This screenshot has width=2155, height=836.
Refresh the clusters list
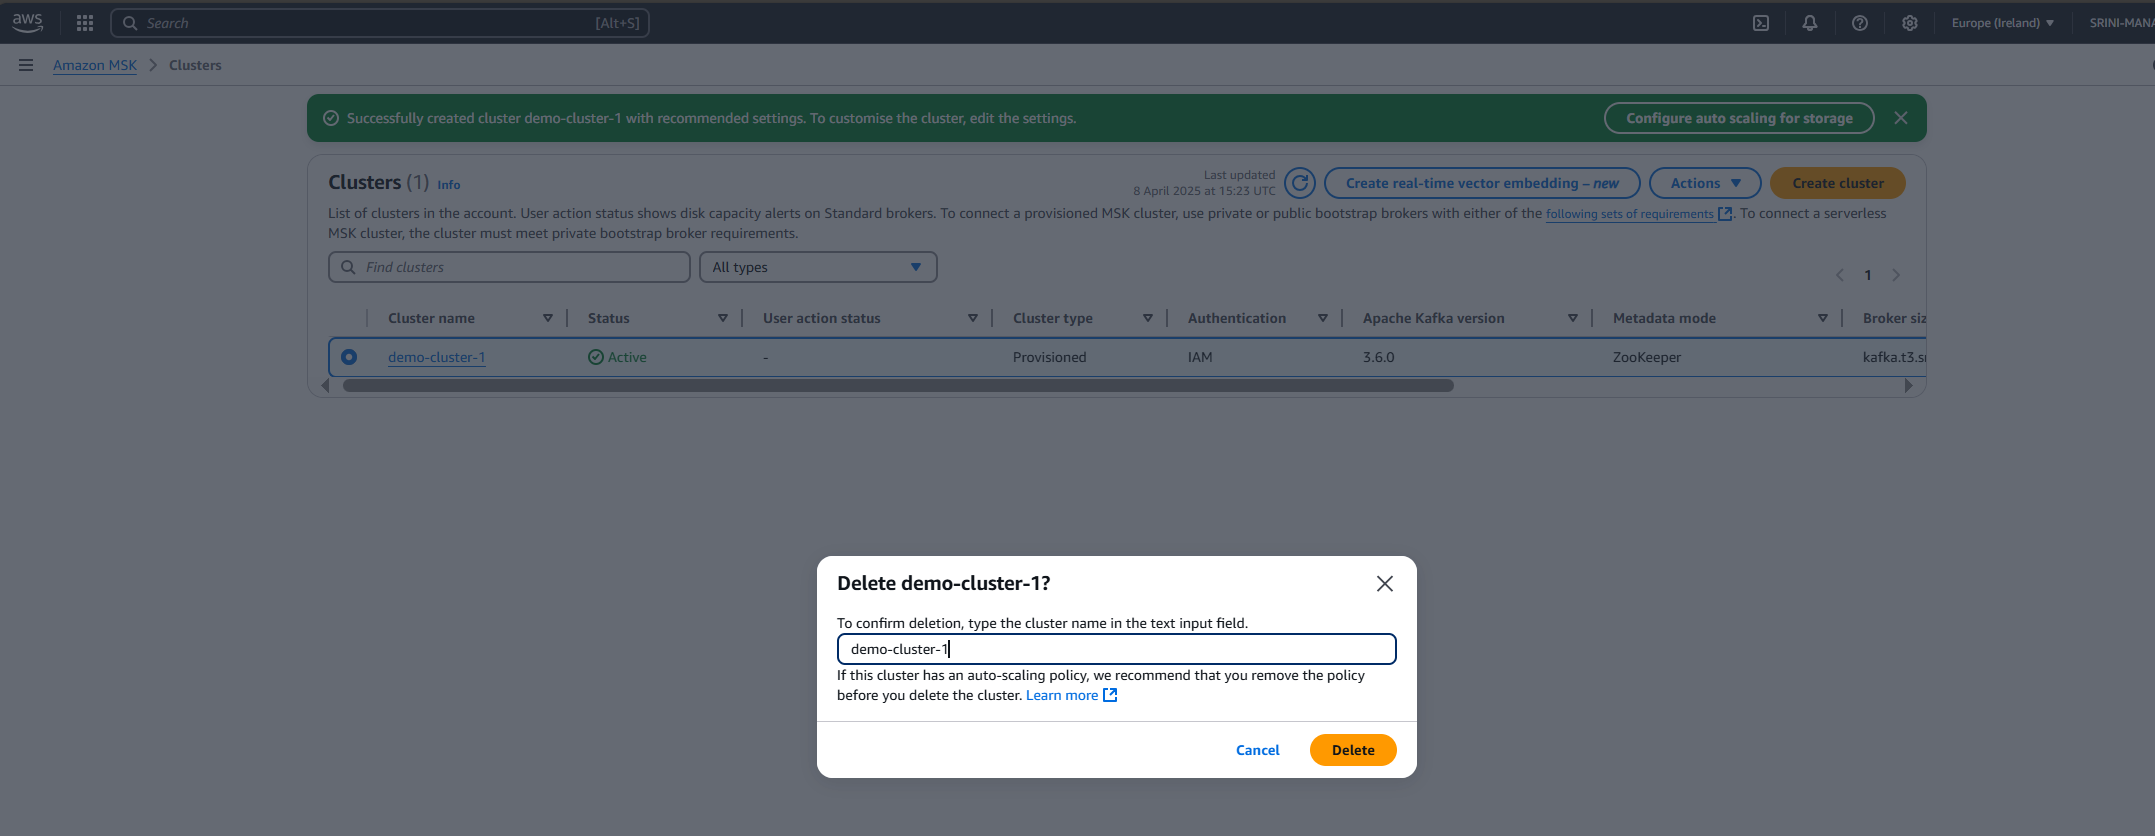coord(1300,183)
